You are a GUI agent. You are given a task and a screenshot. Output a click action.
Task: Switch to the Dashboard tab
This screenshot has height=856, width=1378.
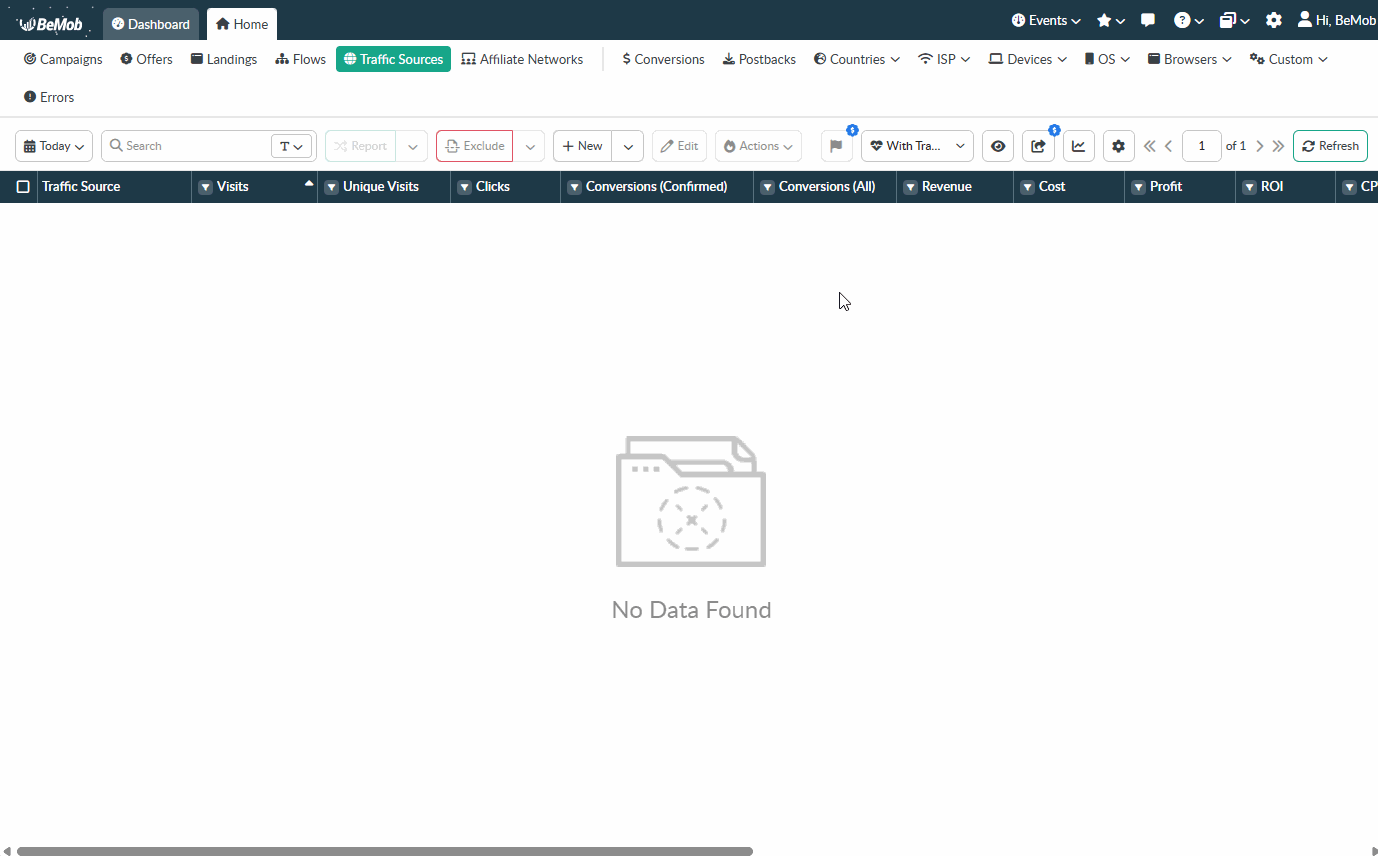151,23
